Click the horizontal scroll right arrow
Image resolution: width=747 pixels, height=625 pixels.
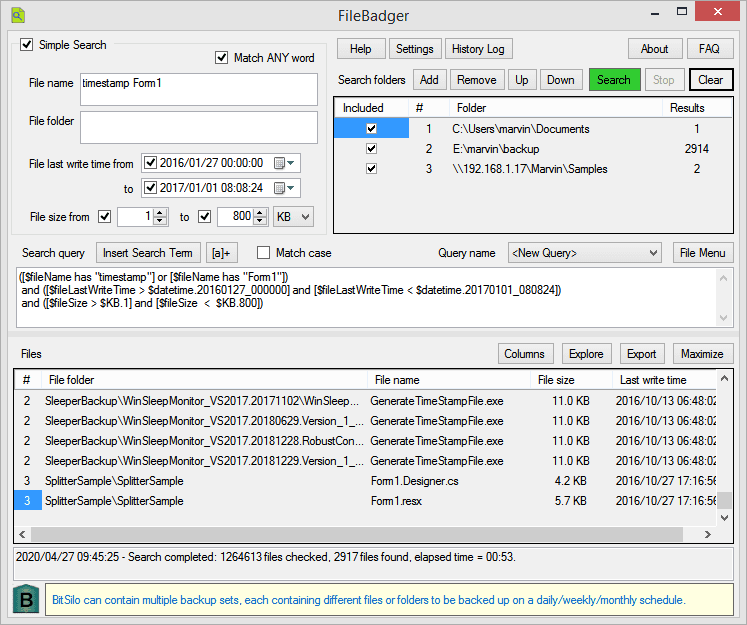707,534
